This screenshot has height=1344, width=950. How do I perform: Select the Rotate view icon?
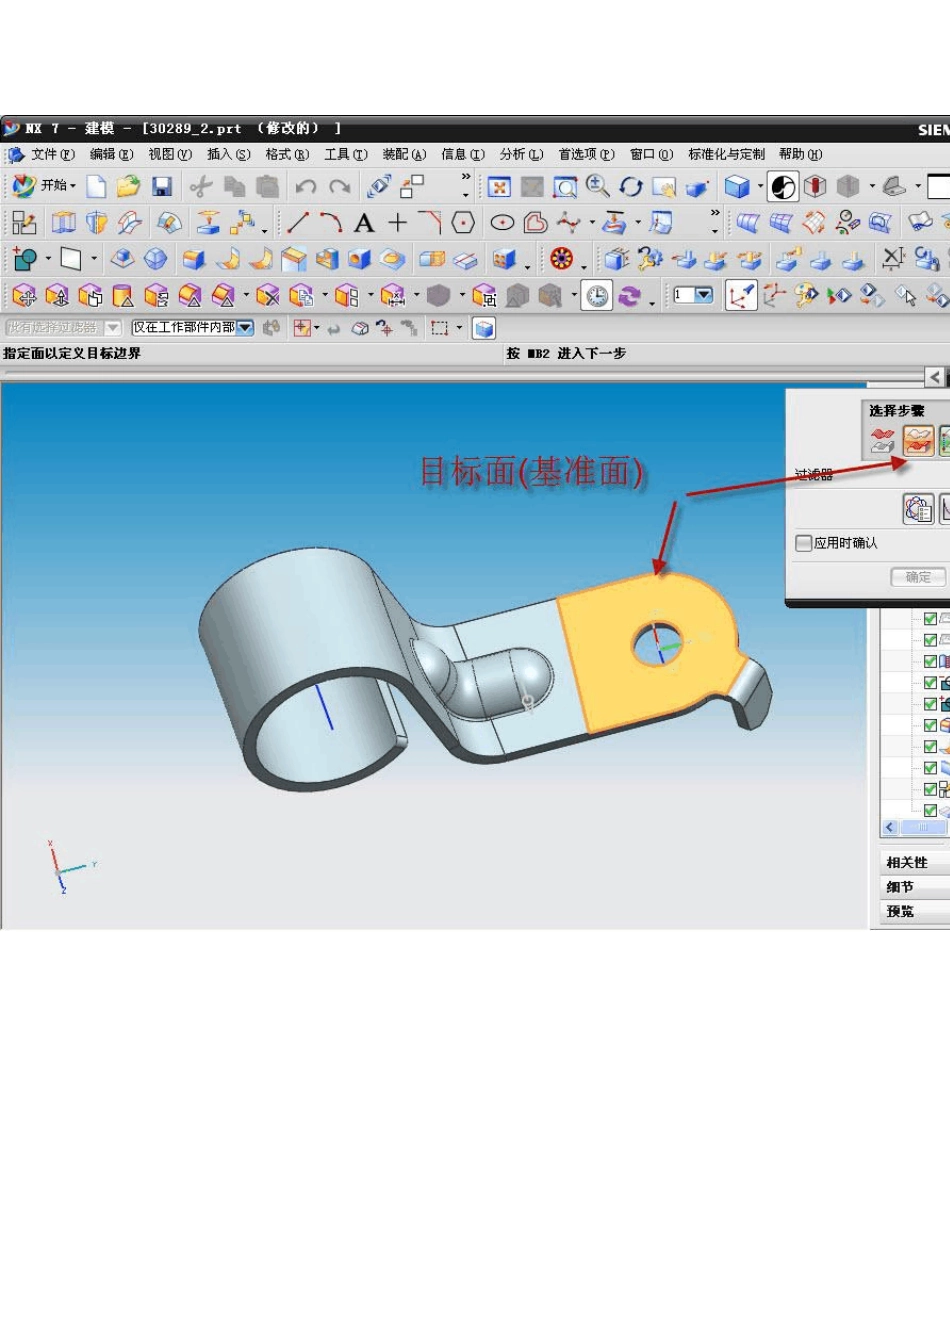pos(631,187)
